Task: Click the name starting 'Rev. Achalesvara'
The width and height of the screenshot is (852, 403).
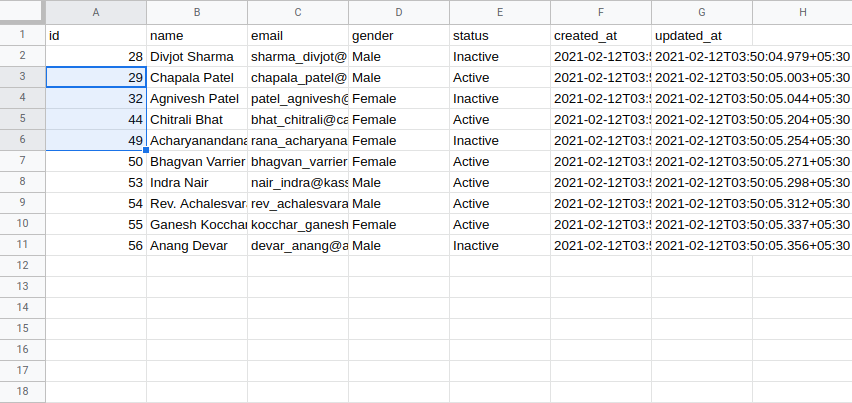Action: tap(197, 203)
